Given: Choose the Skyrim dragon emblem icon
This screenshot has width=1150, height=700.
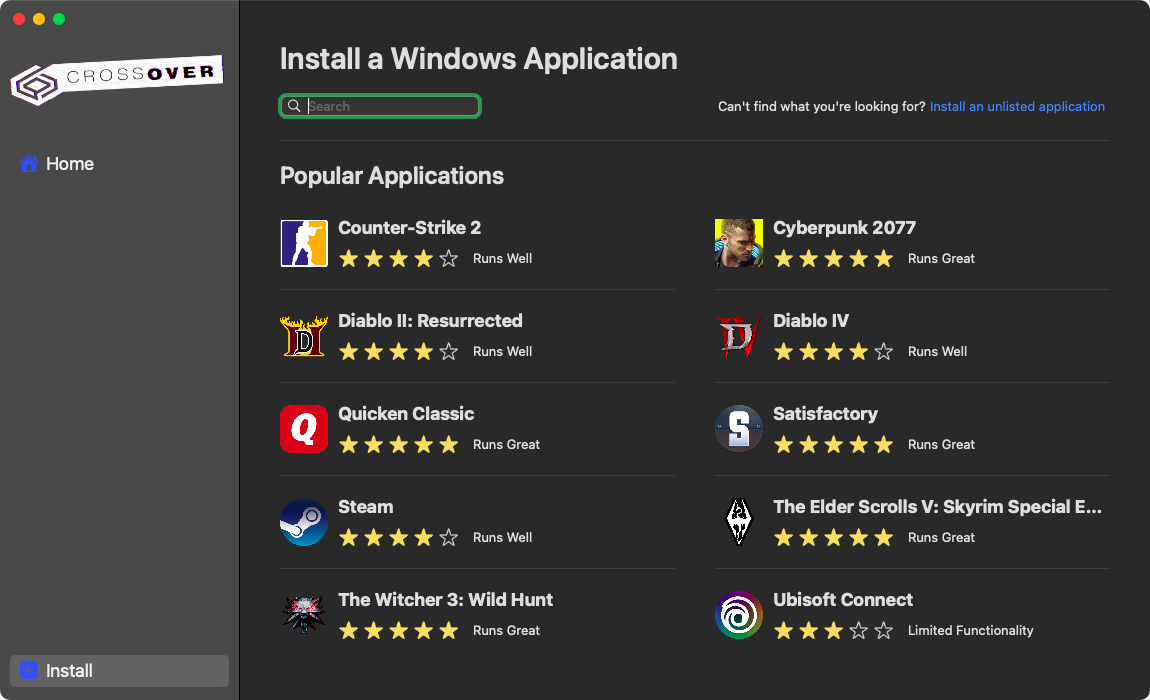Looking at the screenshot, I should point(739,522).
